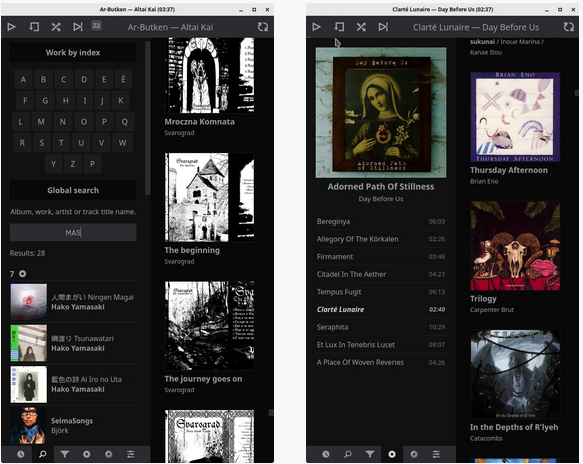
Task: Toggle stop-after-track icon in Clarté Lunaire window
Action: [x=339, y=27]
